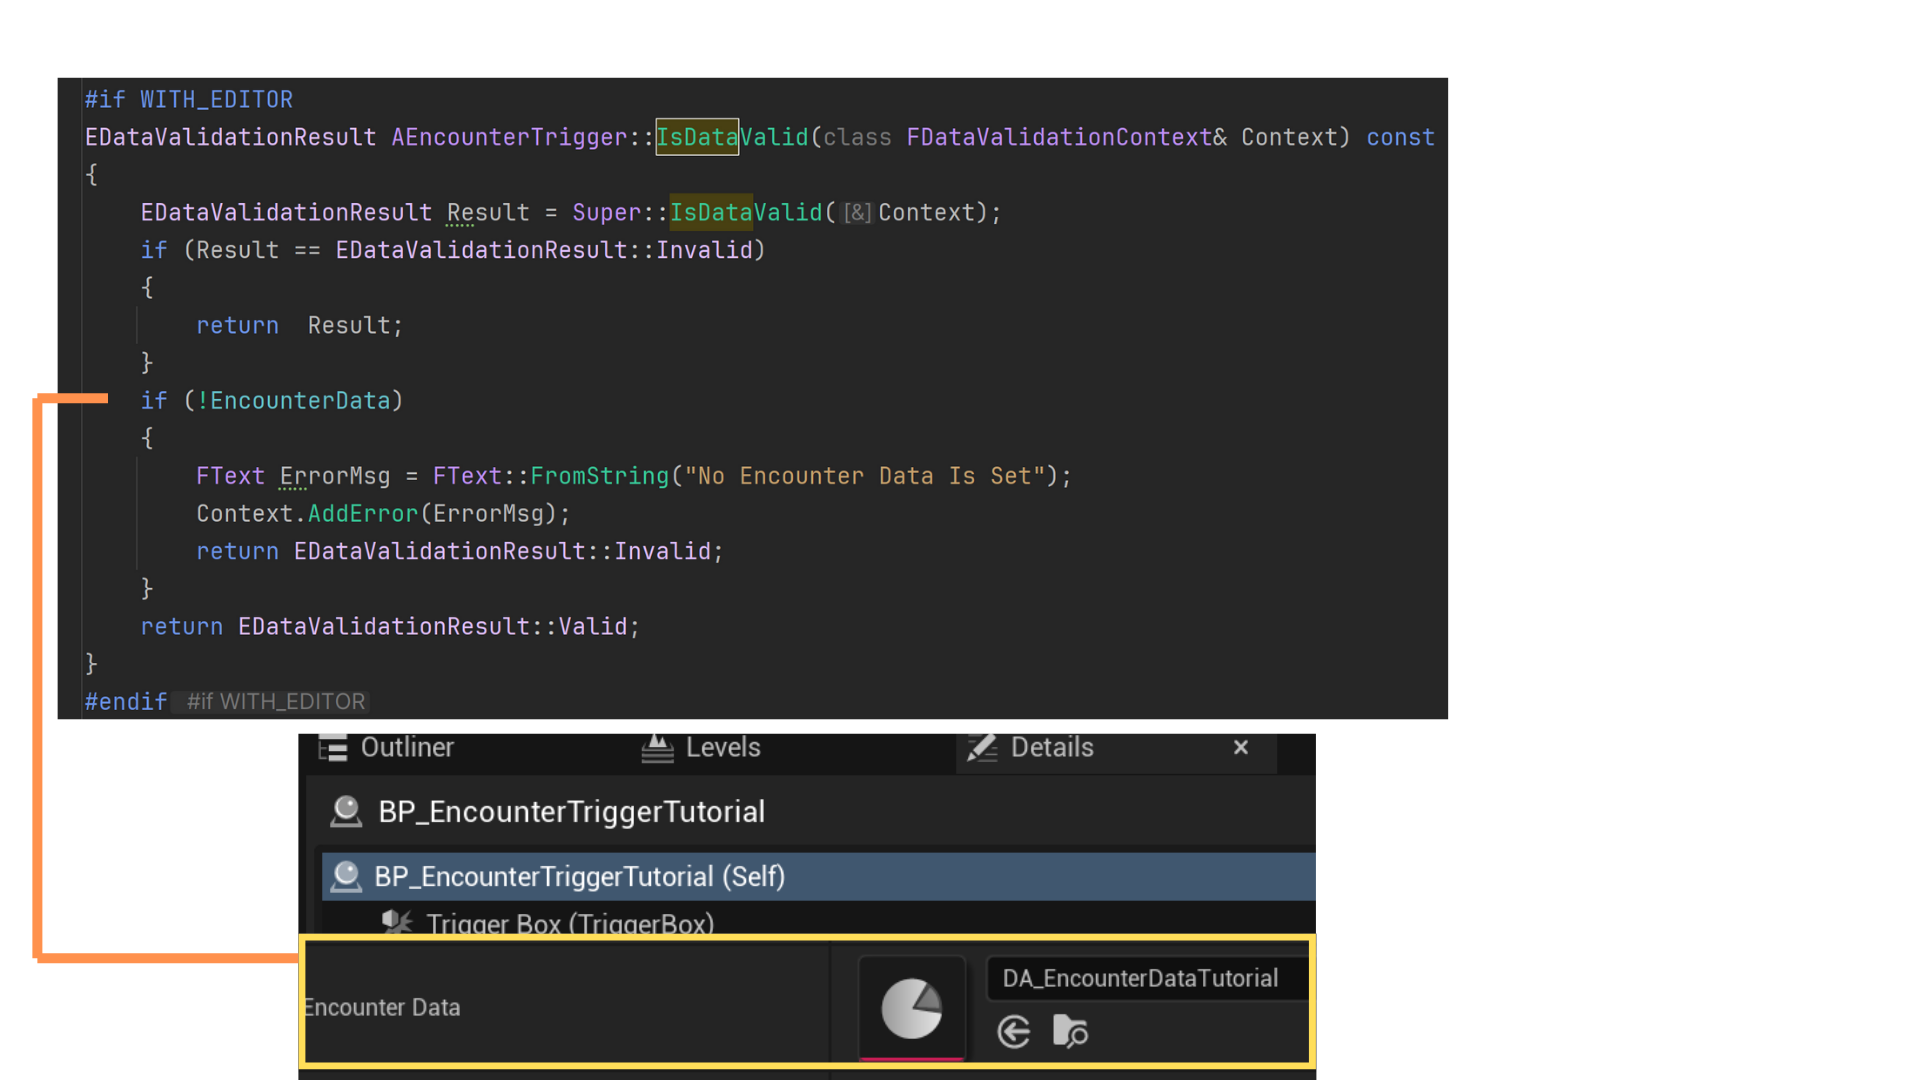Click the Encounter Data property label

(x=382, y=1007)
